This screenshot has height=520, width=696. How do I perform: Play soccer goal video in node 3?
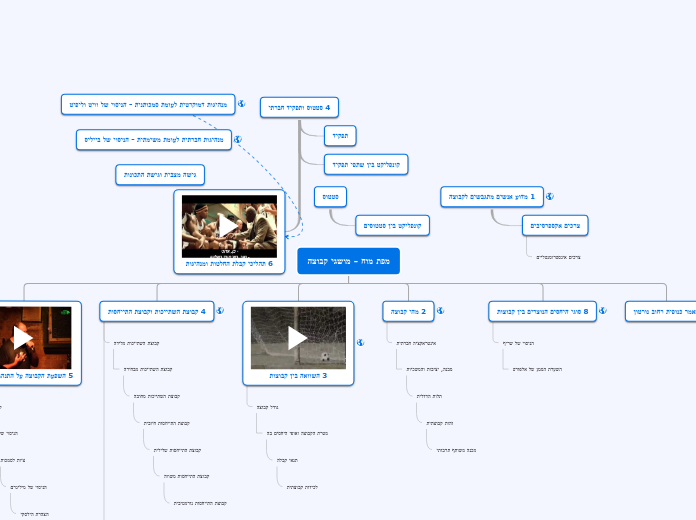click(x=298, y=338)
